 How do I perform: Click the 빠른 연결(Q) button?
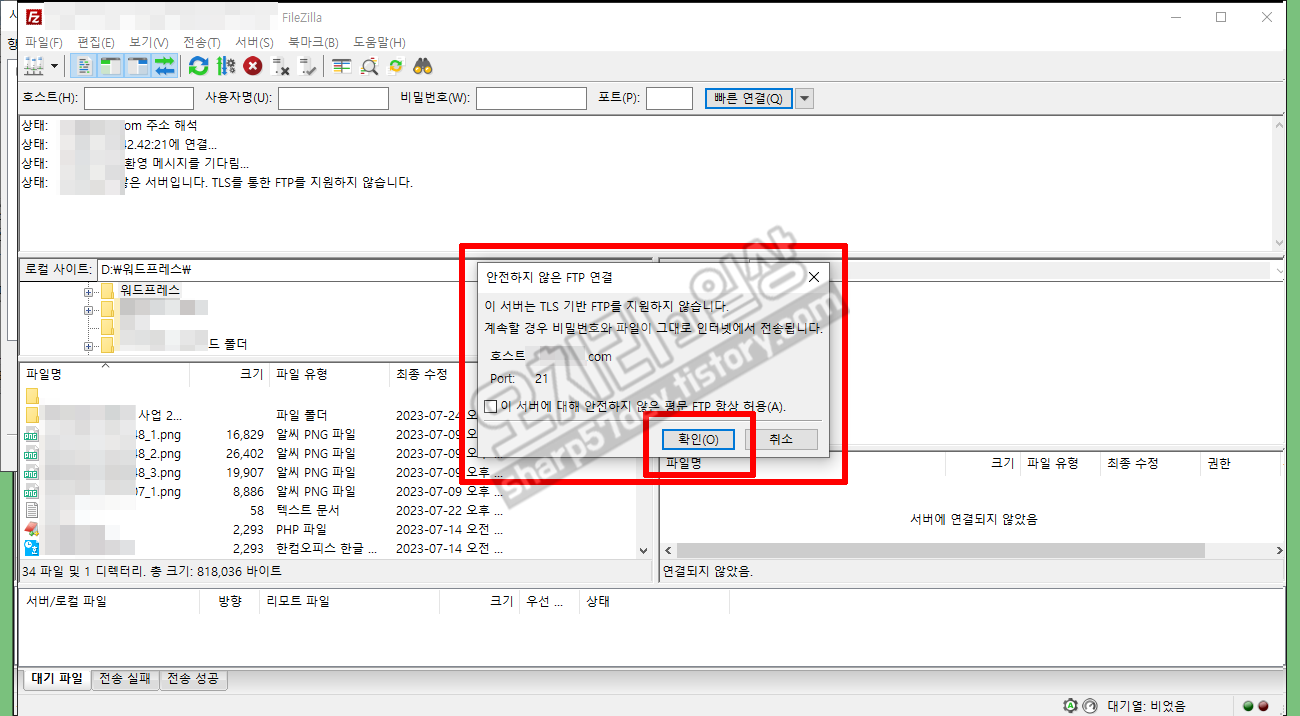click(748, 98)
